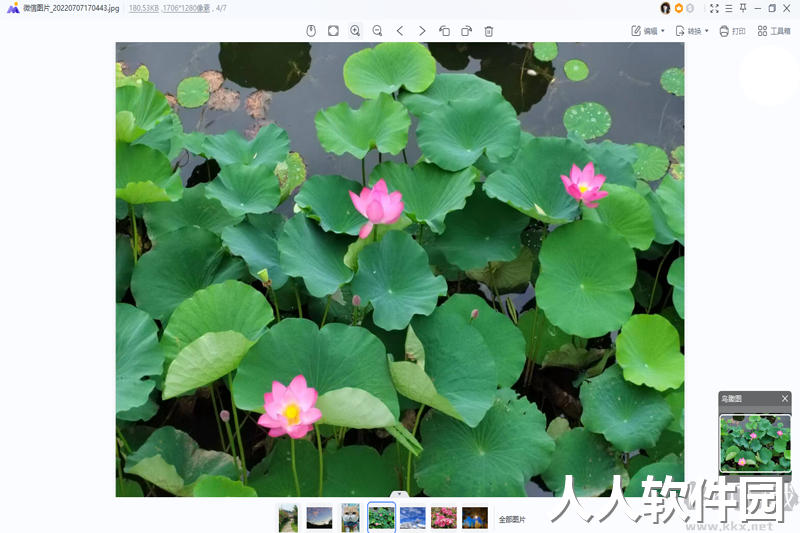Open the 工具箱 toolbox
The height and width of the screenshot is (533, 800).
(774, 31)
